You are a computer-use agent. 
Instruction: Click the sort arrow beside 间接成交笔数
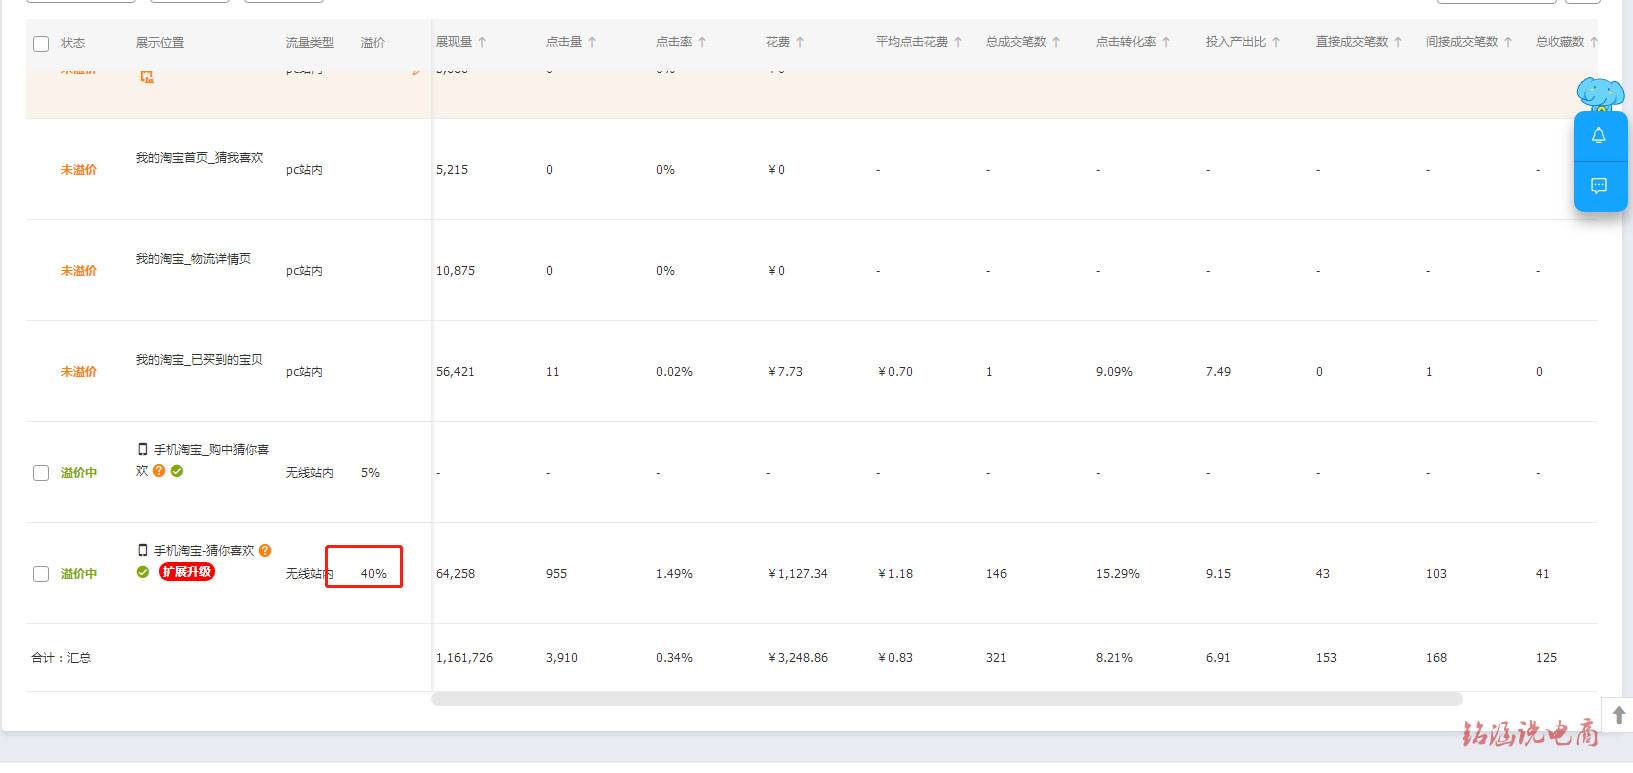click(1508, 42)
